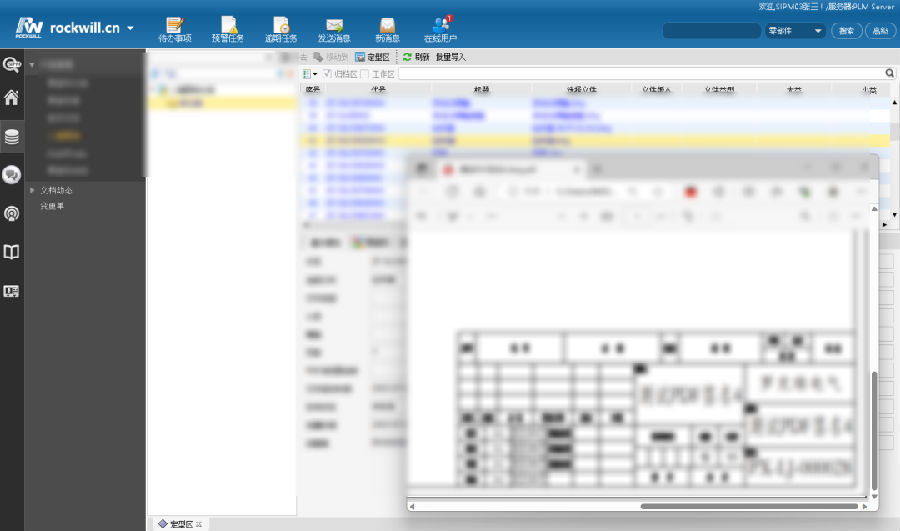900x531 pixels.
Task: Click the popup horizontal scrollbar thumb
Action: (749, 506)
